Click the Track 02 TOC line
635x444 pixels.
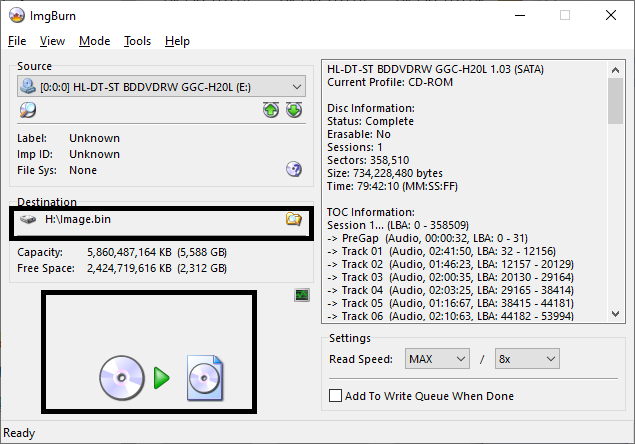point(450,264)
